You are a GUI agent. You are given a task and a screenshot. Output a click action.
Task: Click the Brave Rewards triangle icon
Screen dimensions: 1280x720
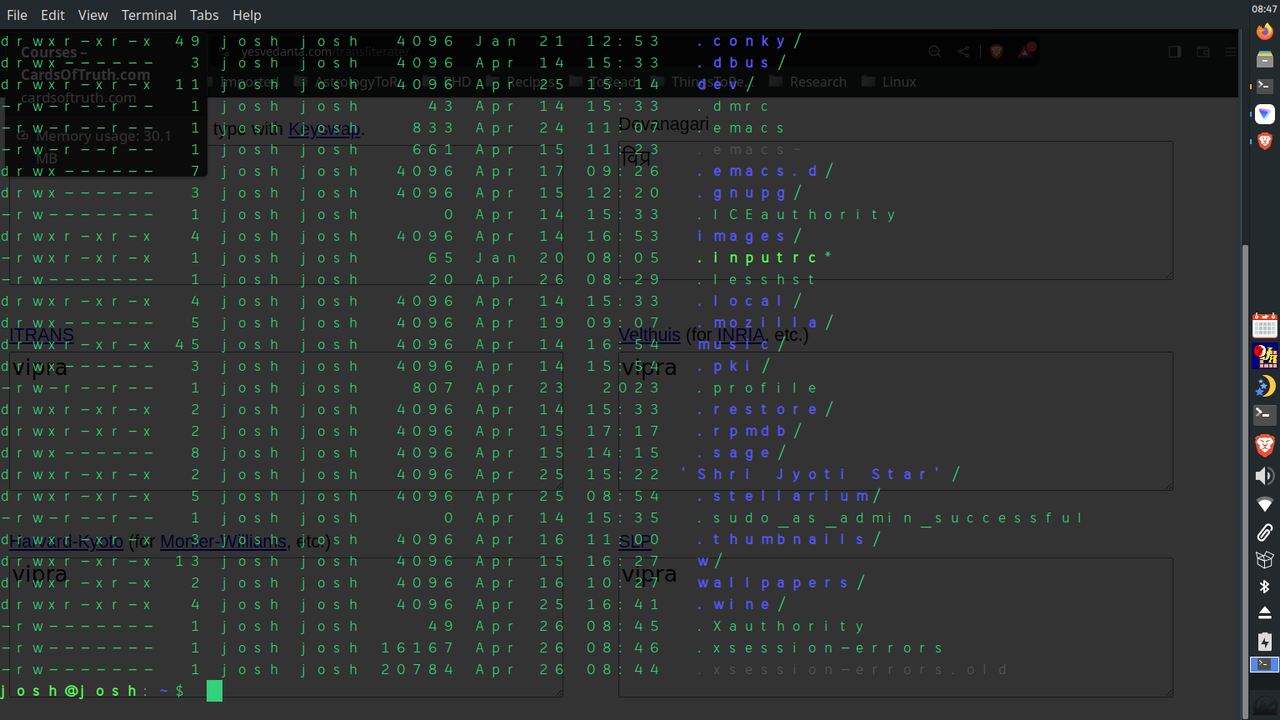coord(1024,52)
